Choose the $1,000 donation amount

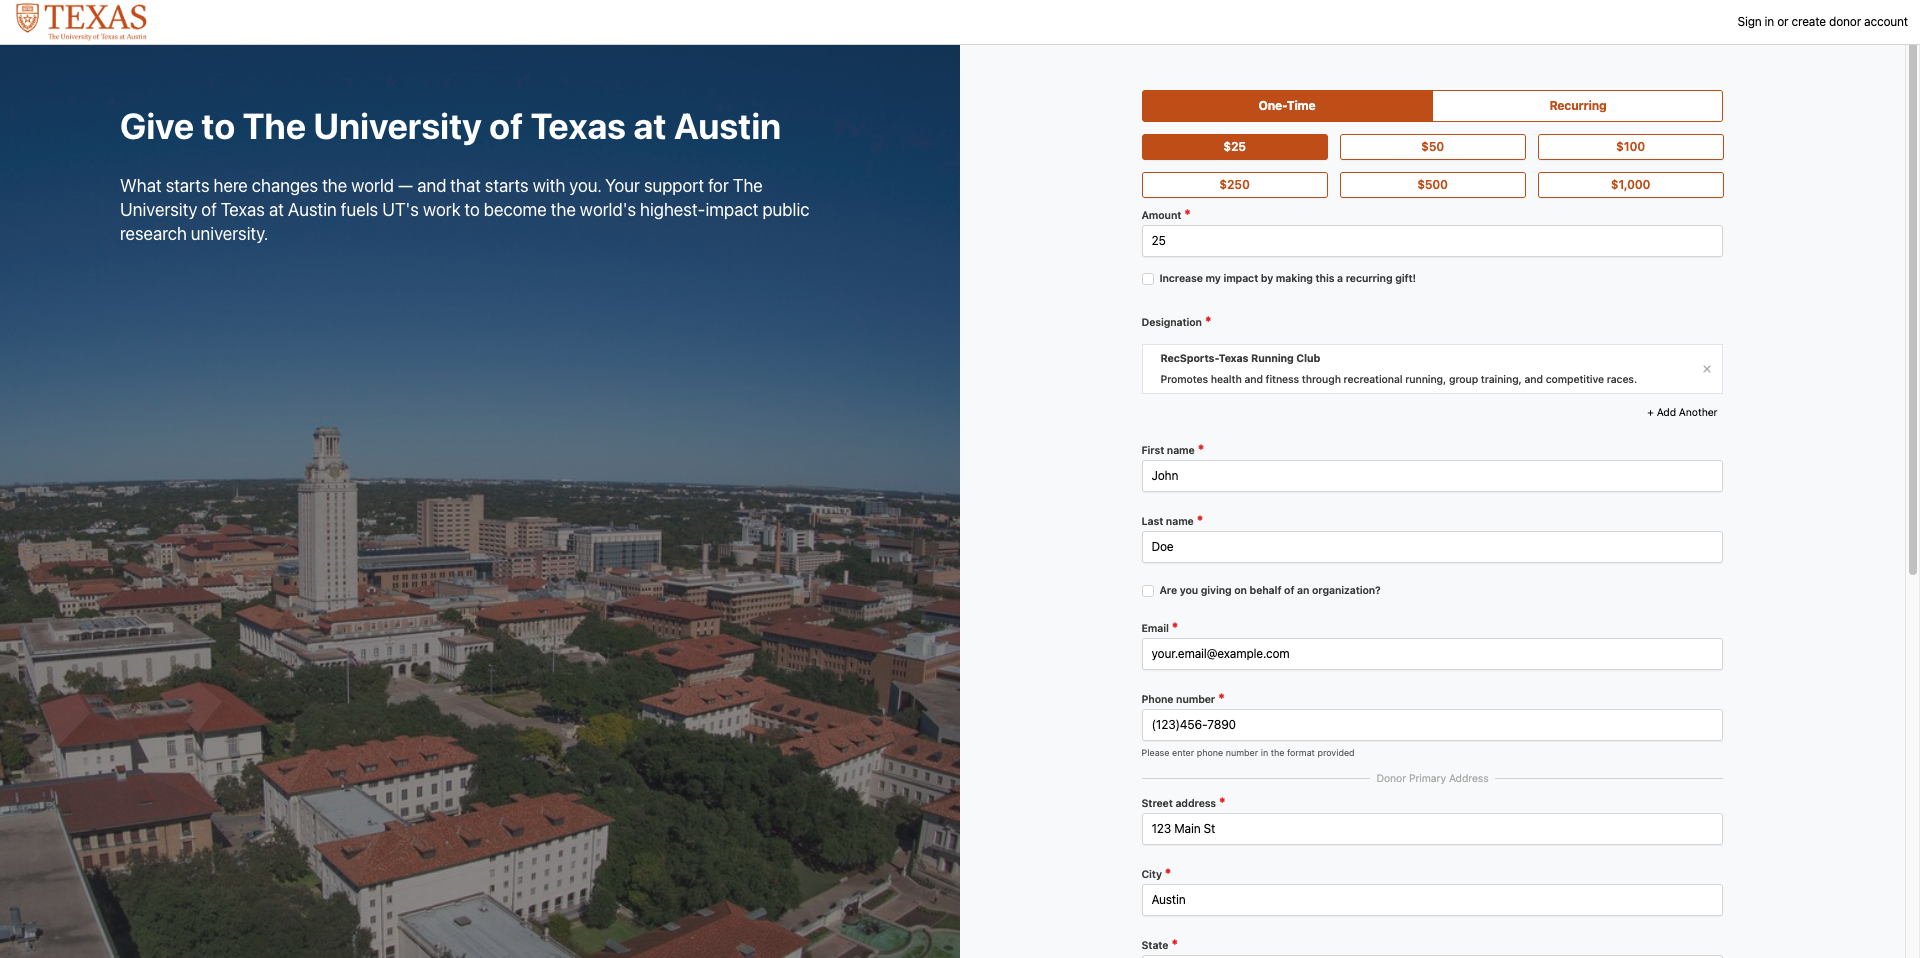1630,185
